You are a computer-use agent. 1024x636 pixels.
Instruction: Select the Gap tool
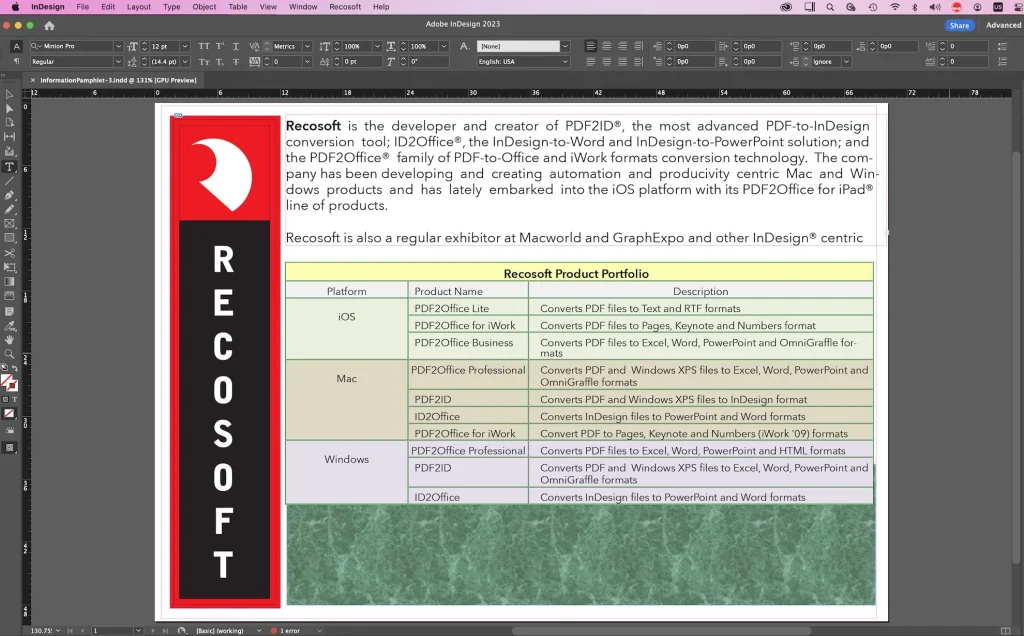[9, 137]
